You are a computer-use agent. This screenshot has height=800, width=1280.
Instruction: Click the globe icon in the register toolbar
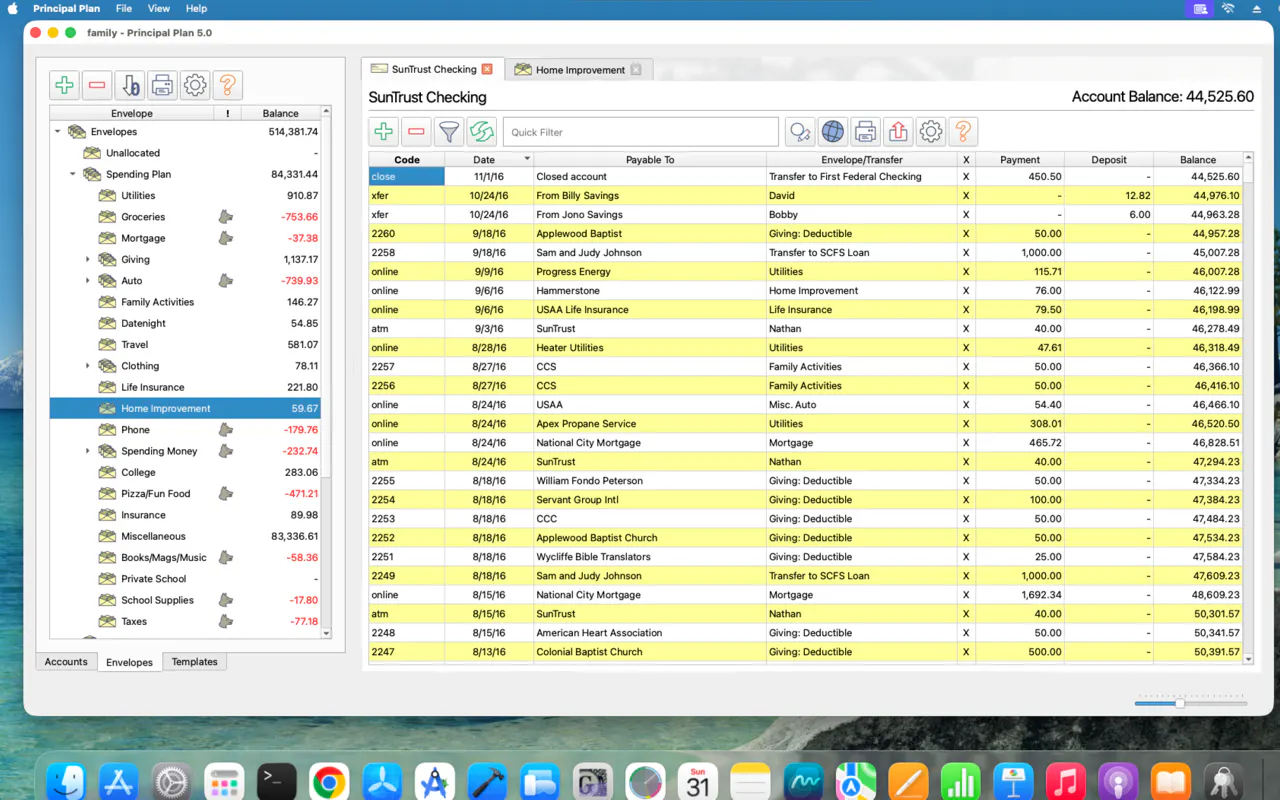pos(832,132)
